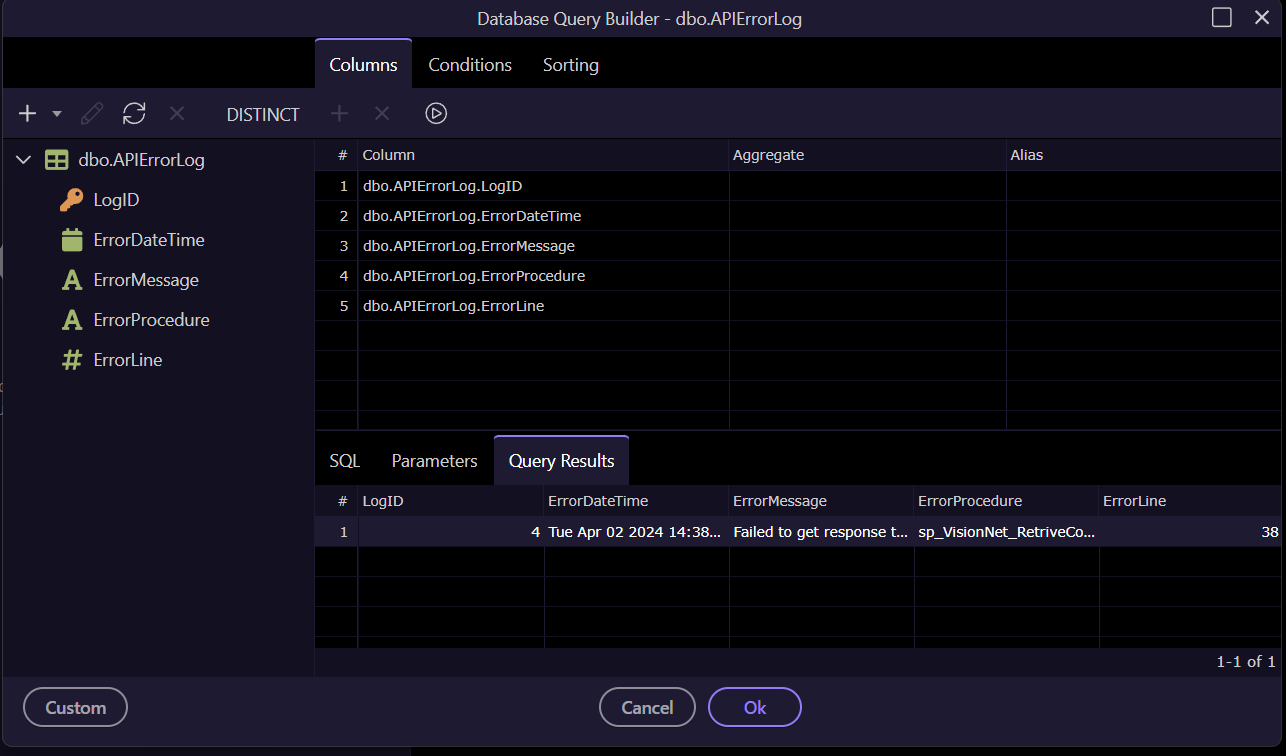This screenshot has height=756, width=1286.
Task: Click the ErrorLine results column header
Action: pos(1192,501)
